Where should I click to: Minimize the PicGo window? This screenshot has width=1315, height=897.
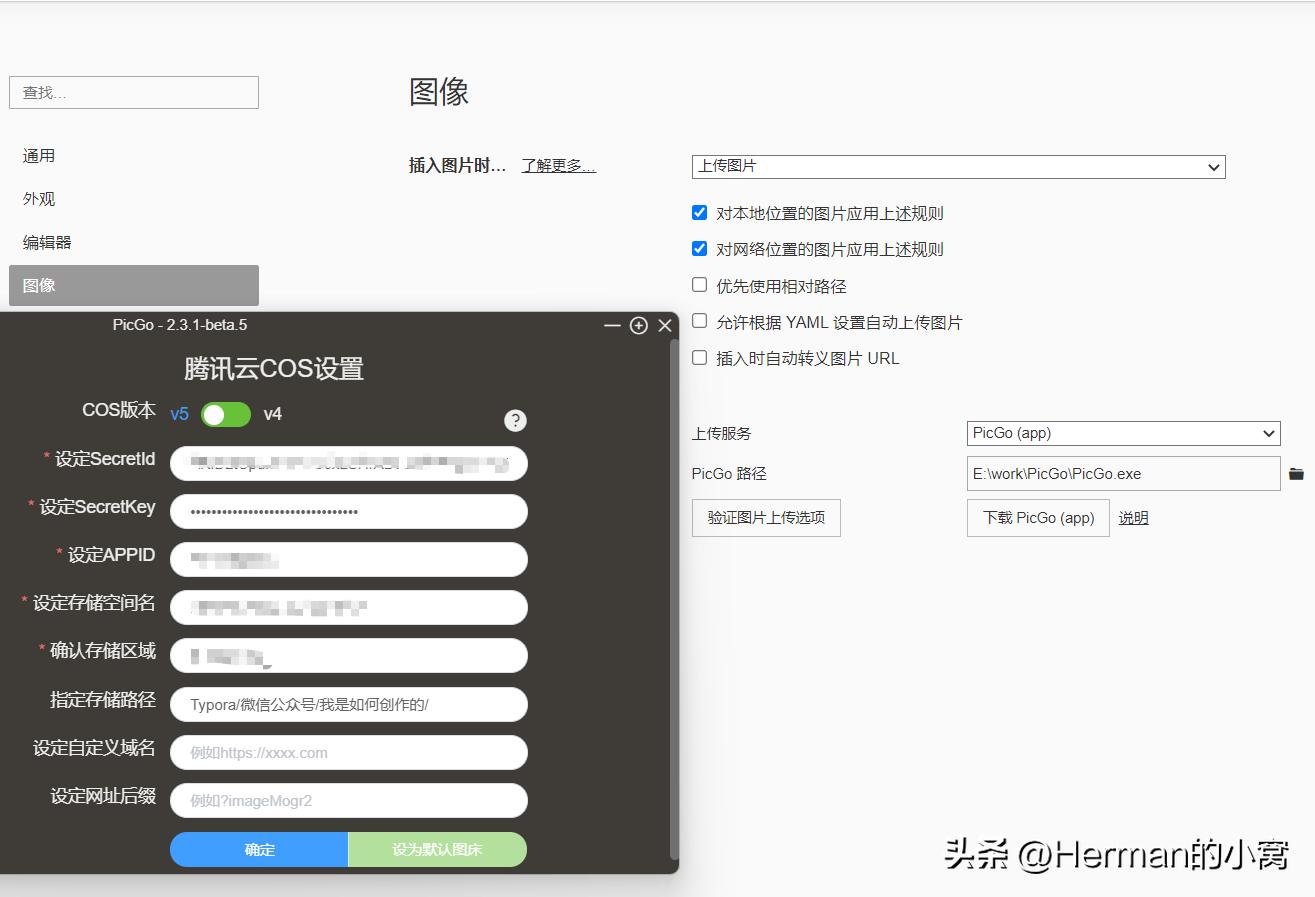pos(612,326)
